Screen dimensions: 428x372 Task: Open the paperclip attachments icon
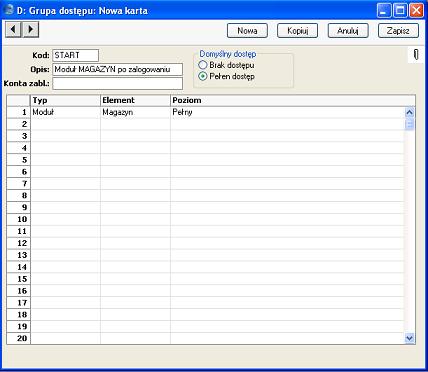coord(416,55)
